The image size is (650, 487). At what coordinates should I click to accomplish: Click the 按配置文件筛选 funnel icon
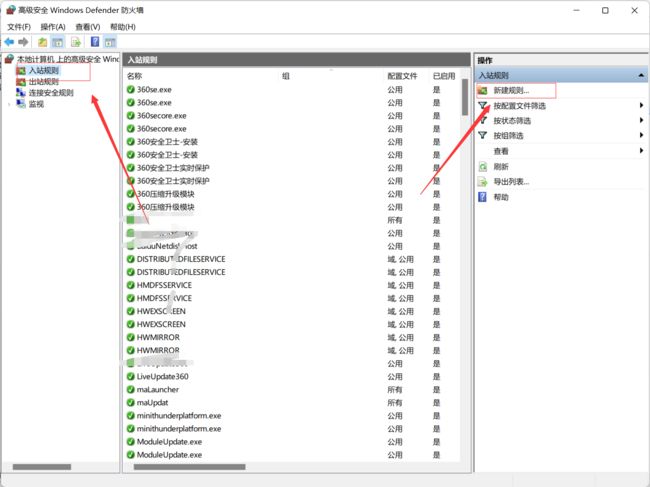482,106
